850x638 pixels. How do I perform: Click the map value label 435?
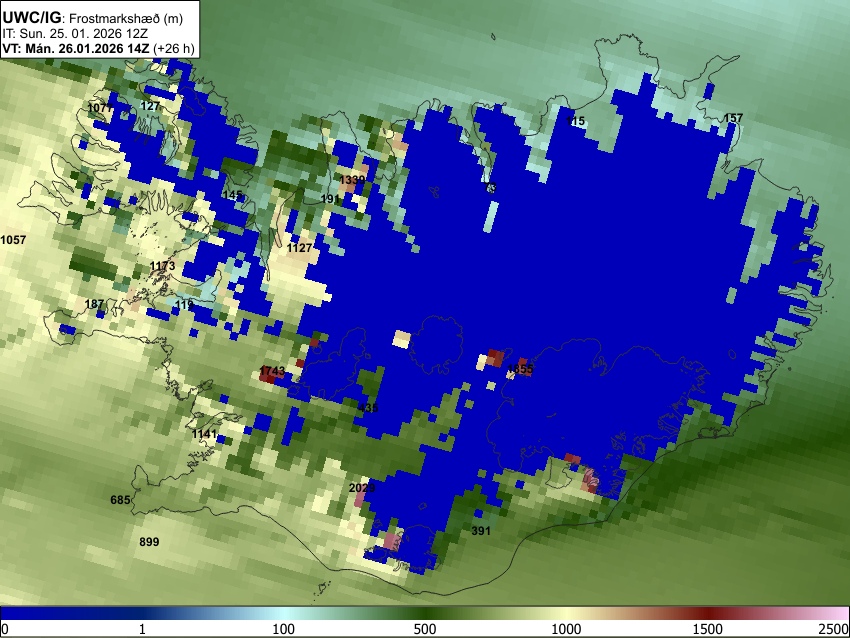[368, 408]
